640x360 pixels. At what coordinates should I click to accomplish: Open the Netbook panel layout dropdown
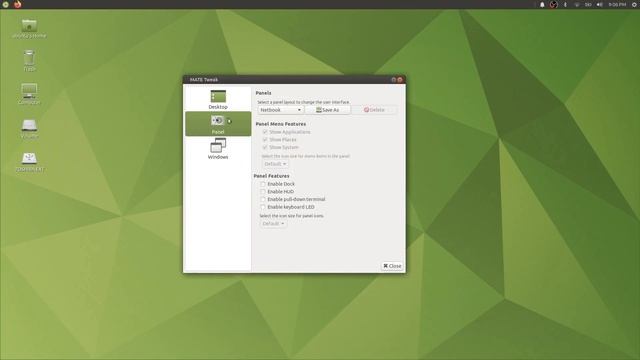click(280, 110)
